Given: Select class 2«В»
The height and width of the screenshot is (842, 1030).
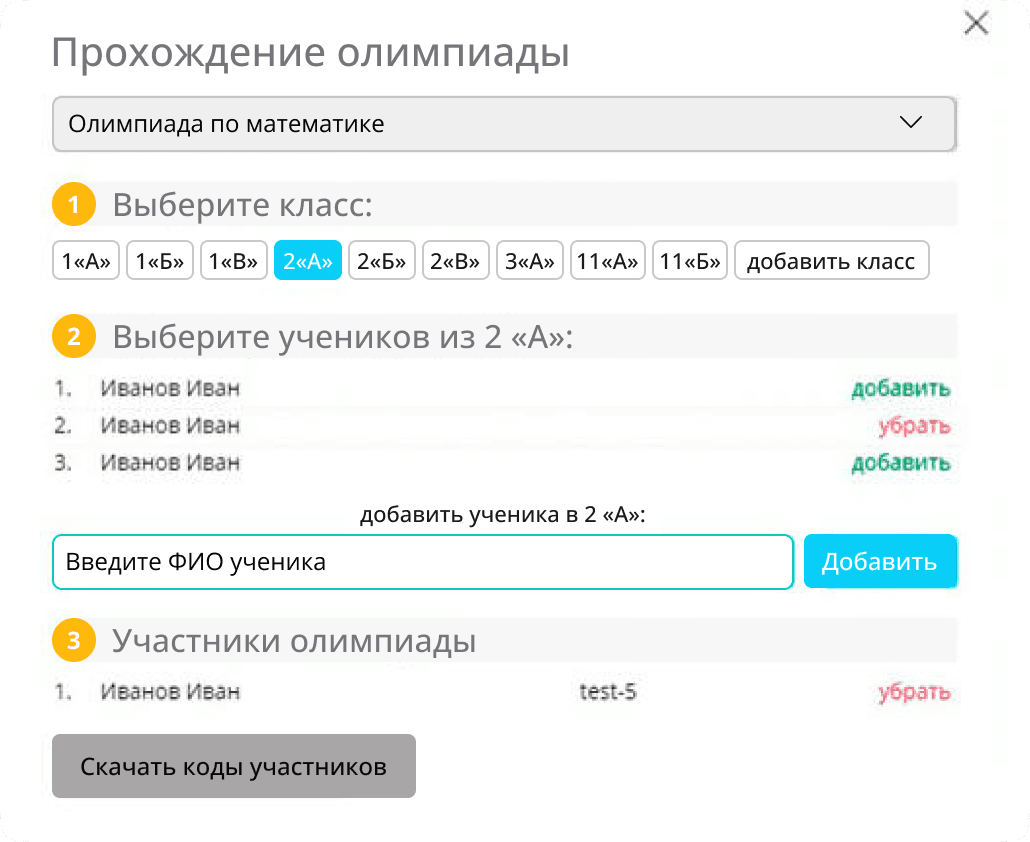Looking at the screenshot, I should point(455,261).
